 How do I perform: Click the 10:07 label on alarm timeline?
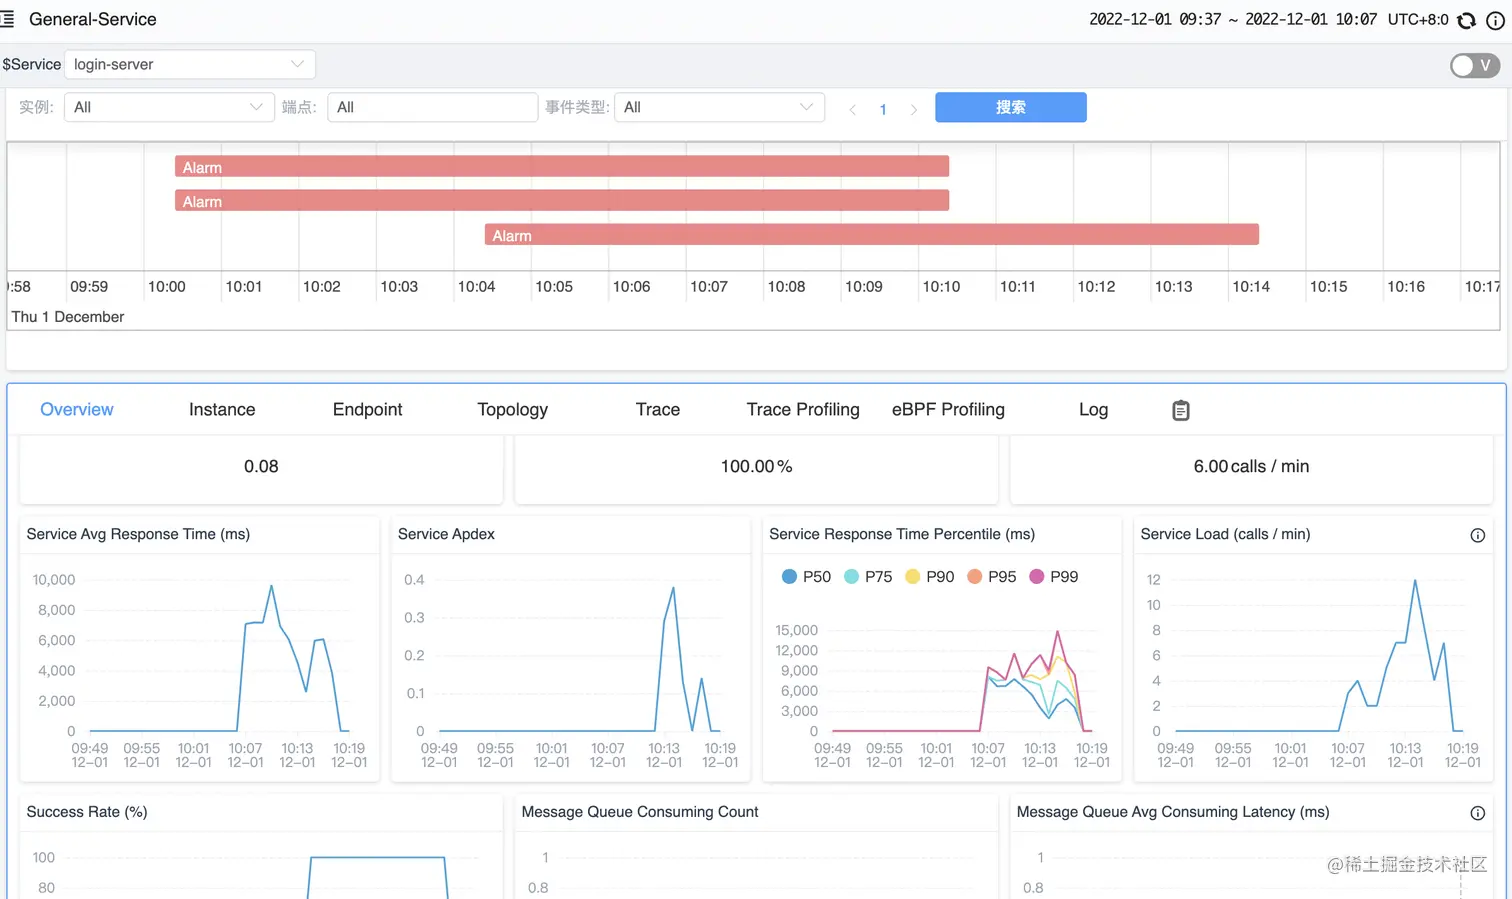click(709, 286)
